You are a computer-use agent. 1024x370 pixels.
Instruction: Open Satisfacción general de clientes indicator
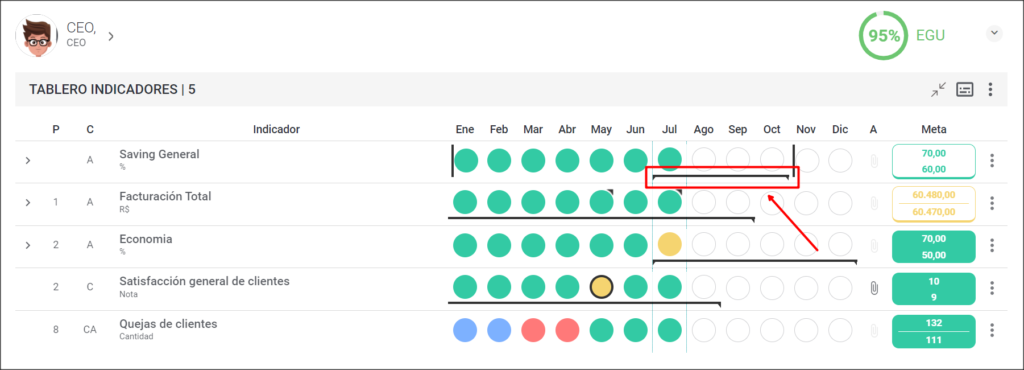pos(204,281)
